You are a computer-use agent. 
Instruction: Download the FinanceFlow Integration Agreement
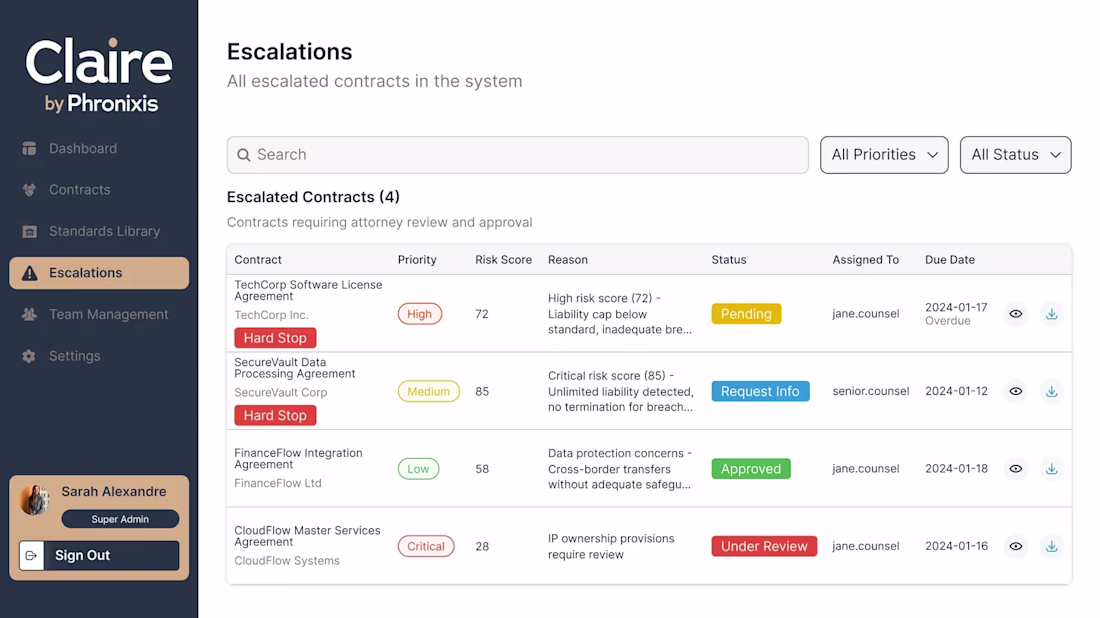tap(1051, 469)
